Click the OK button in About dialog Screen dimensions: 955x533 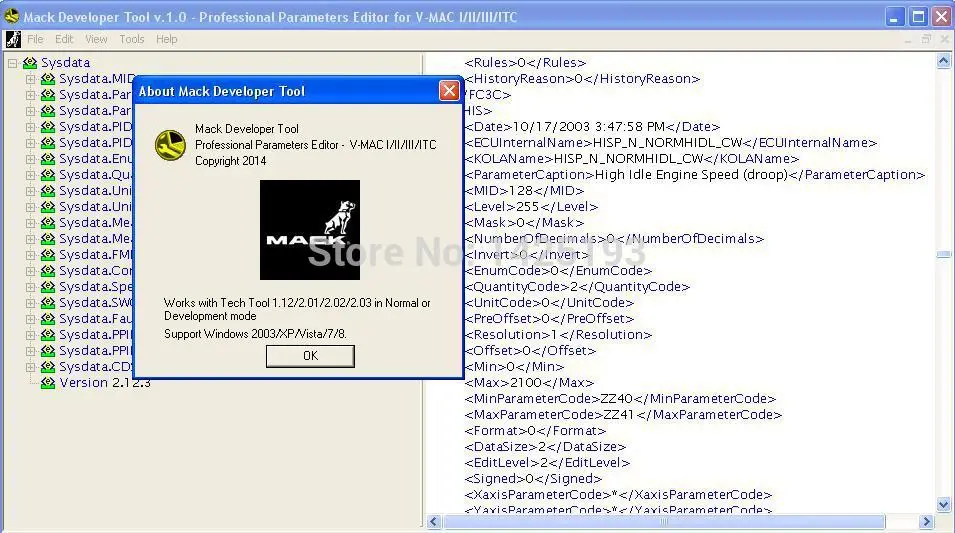310,356
